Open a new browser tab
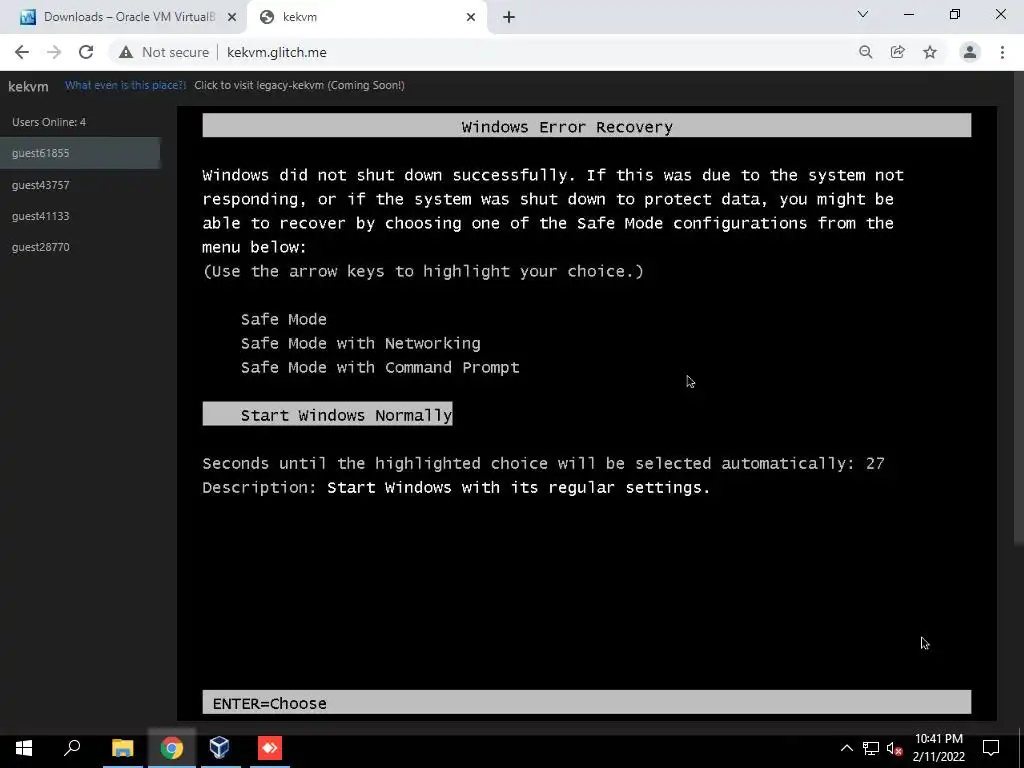 [x=509, y=17]
